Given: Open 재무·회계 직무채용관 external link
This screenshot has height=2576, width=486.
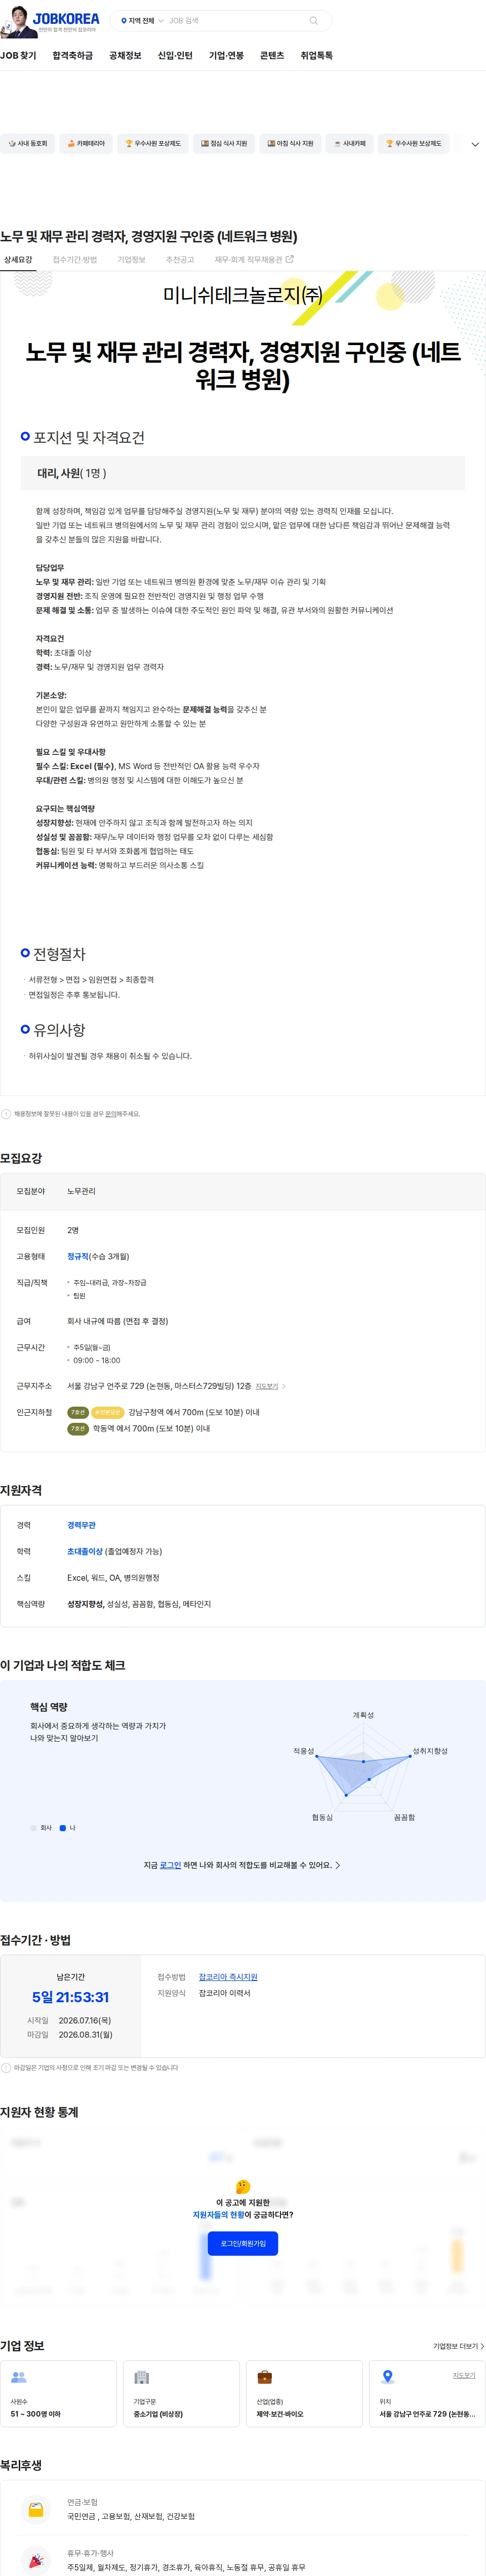Looking at the screenshot, I should (x=254, y=260).
